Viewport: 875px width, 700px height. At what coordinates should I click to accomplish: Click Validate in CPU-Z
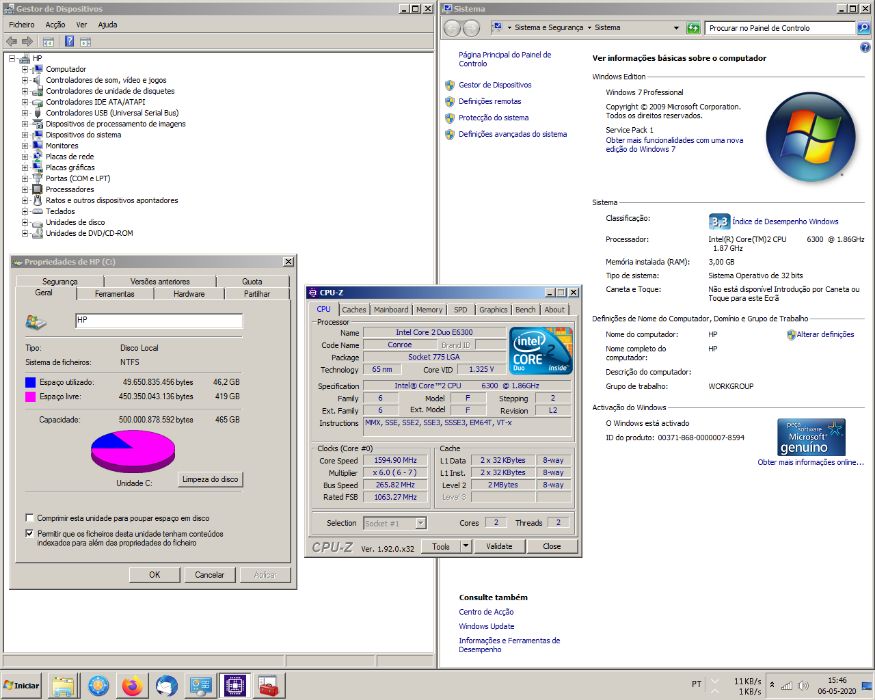click(498, 546)
